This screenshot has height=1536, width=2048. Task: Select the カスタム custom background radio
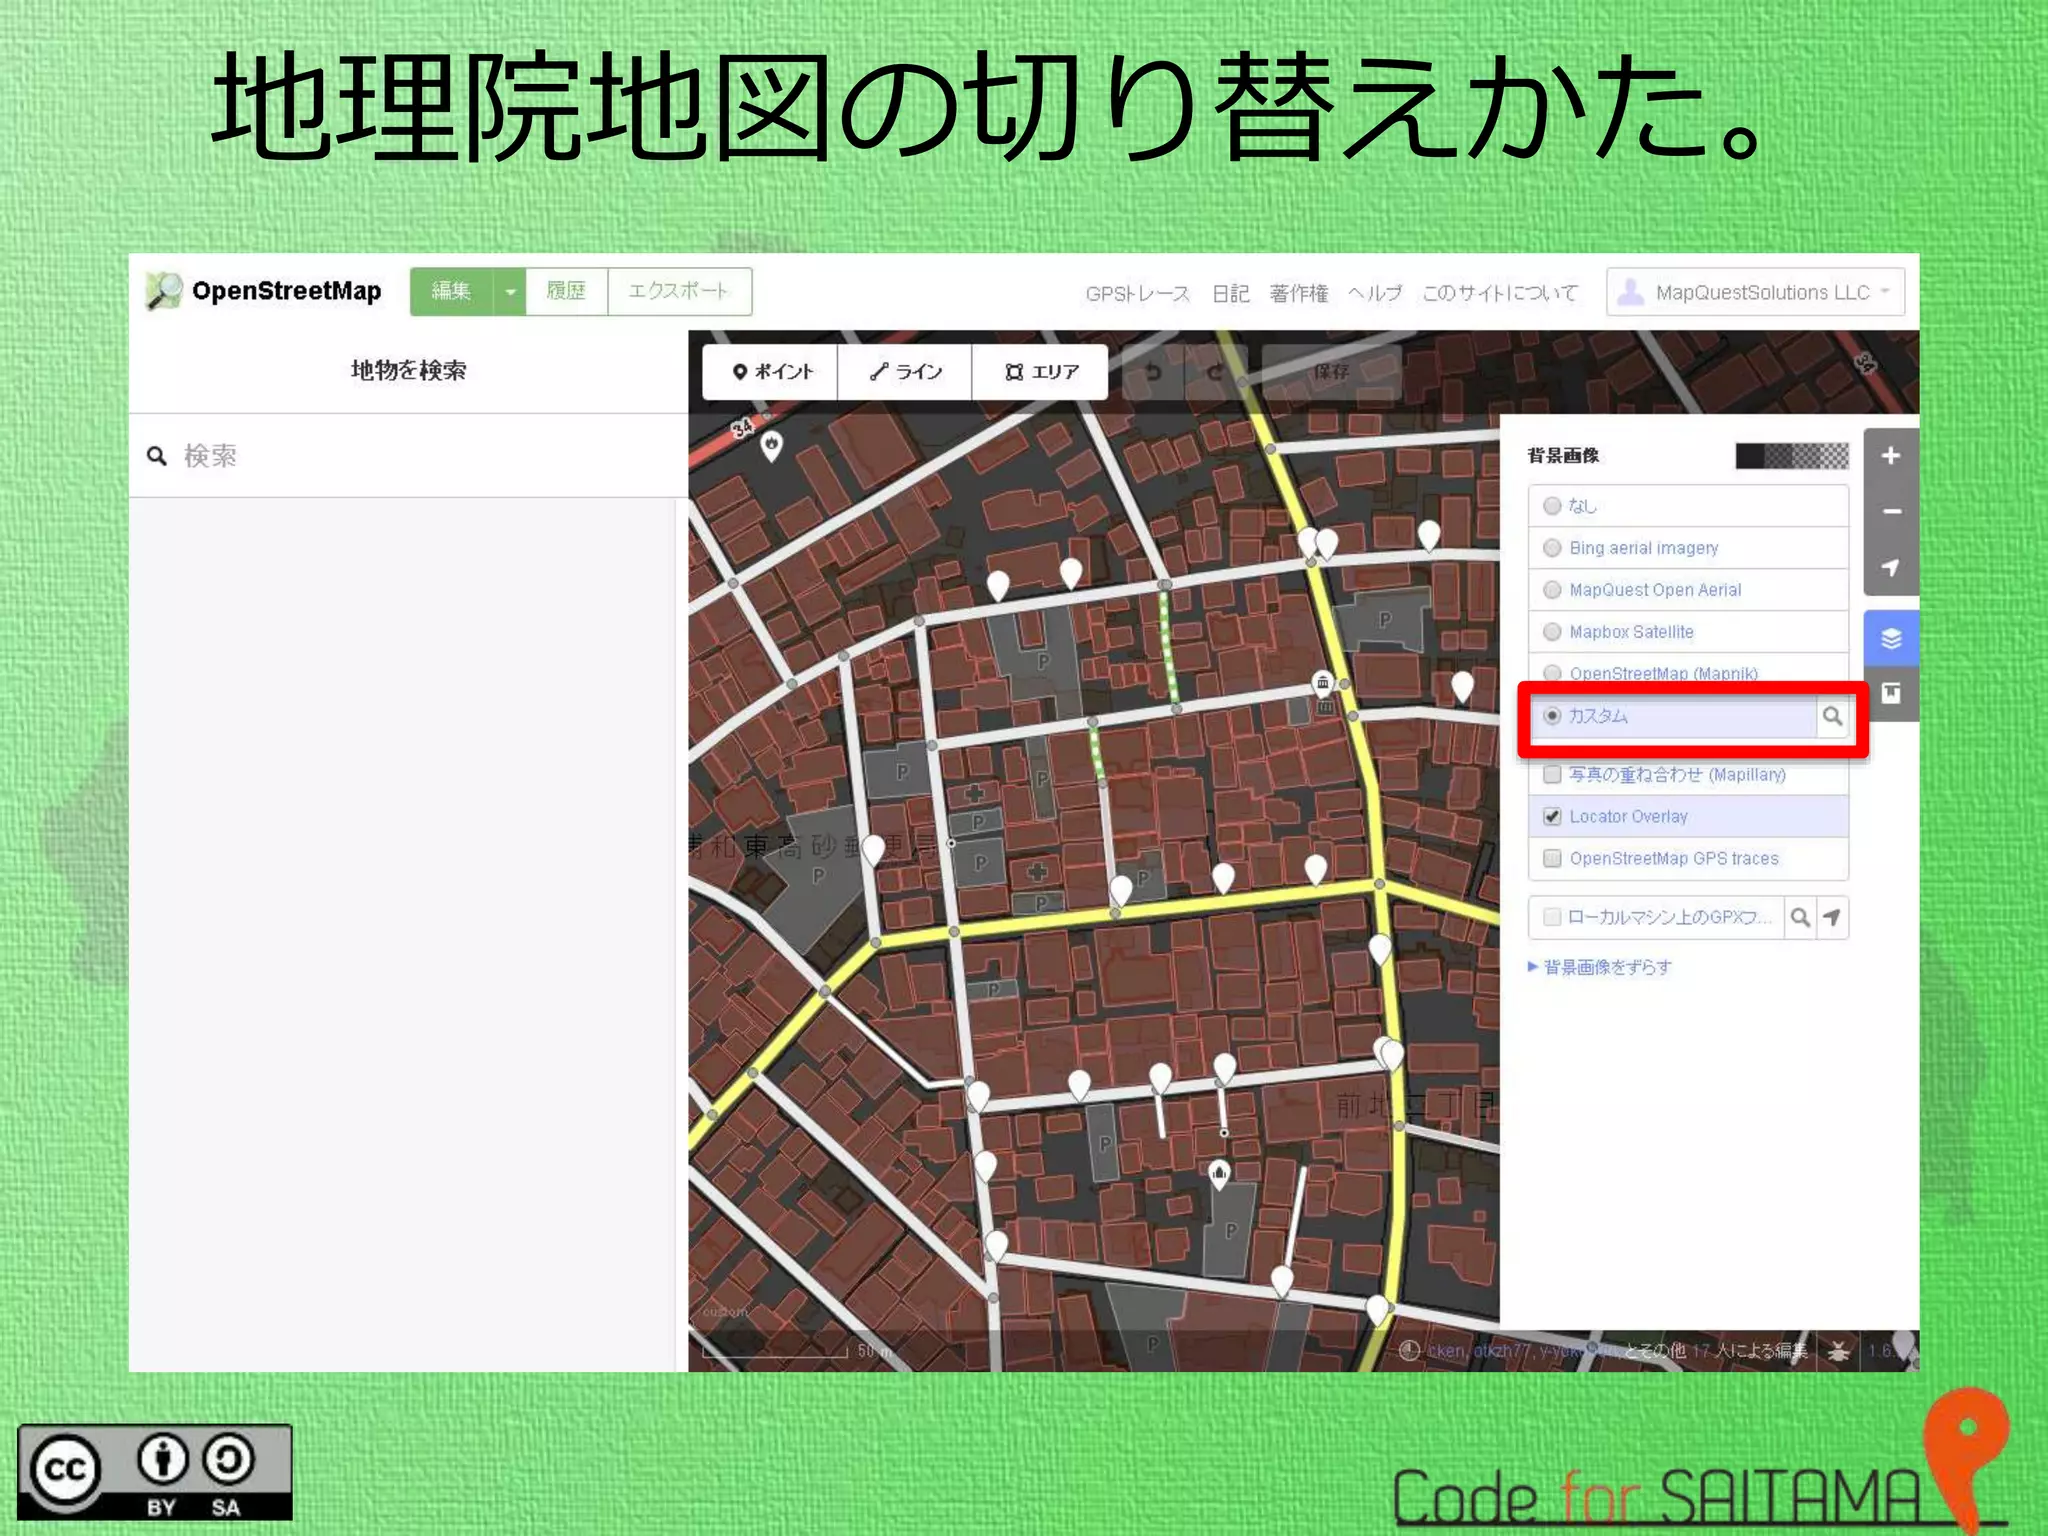click(1552, 716)
